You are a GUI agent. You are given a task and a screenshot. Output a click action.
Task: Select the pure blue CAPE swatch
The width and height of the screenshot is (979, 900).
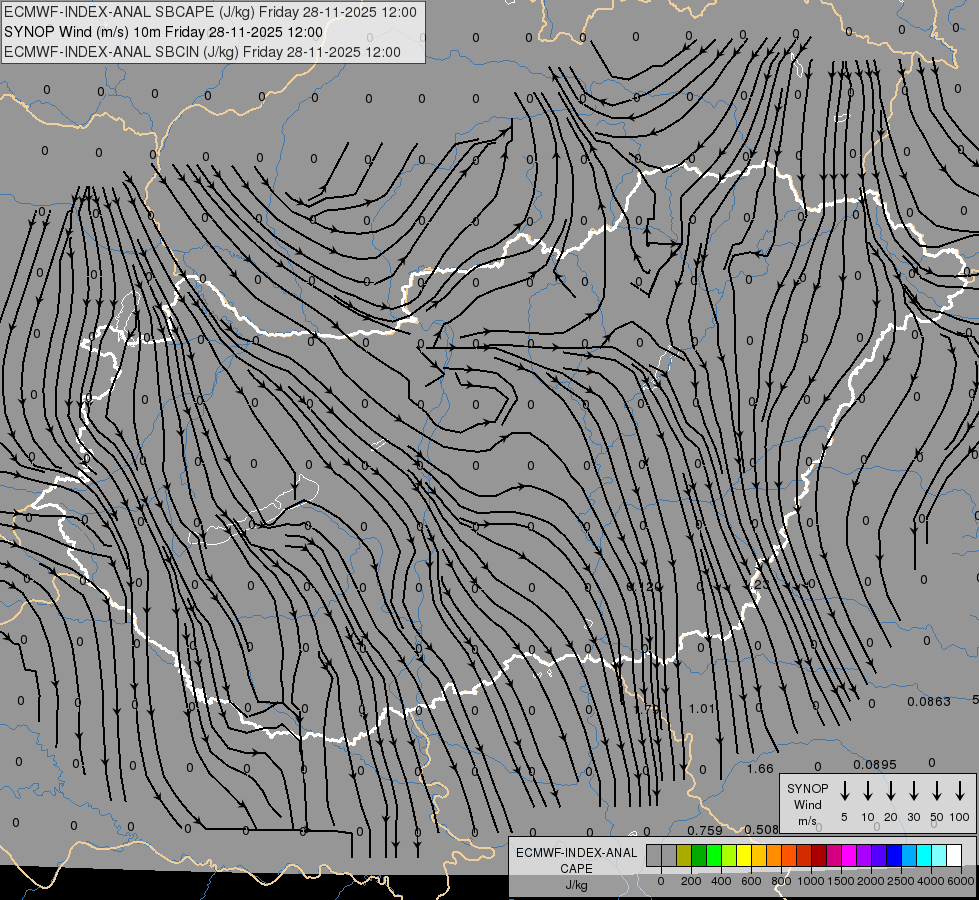[894, 855]
